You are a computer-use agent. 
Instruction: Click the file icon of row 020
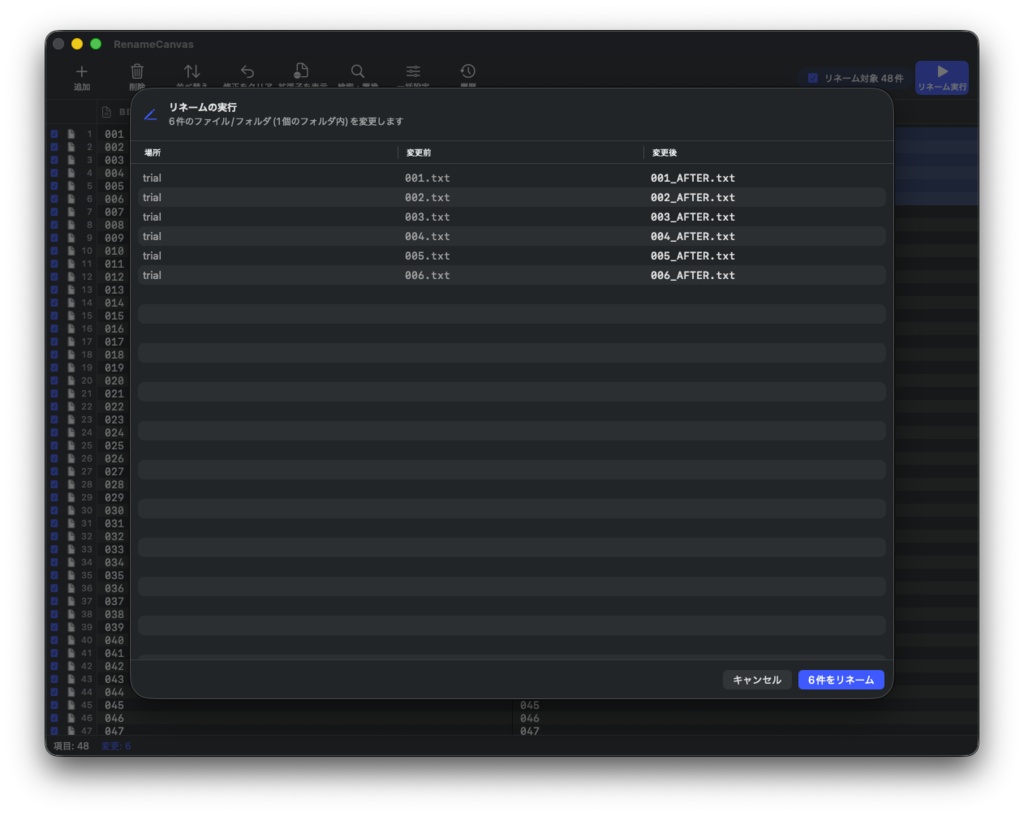(x=71, y=381)
